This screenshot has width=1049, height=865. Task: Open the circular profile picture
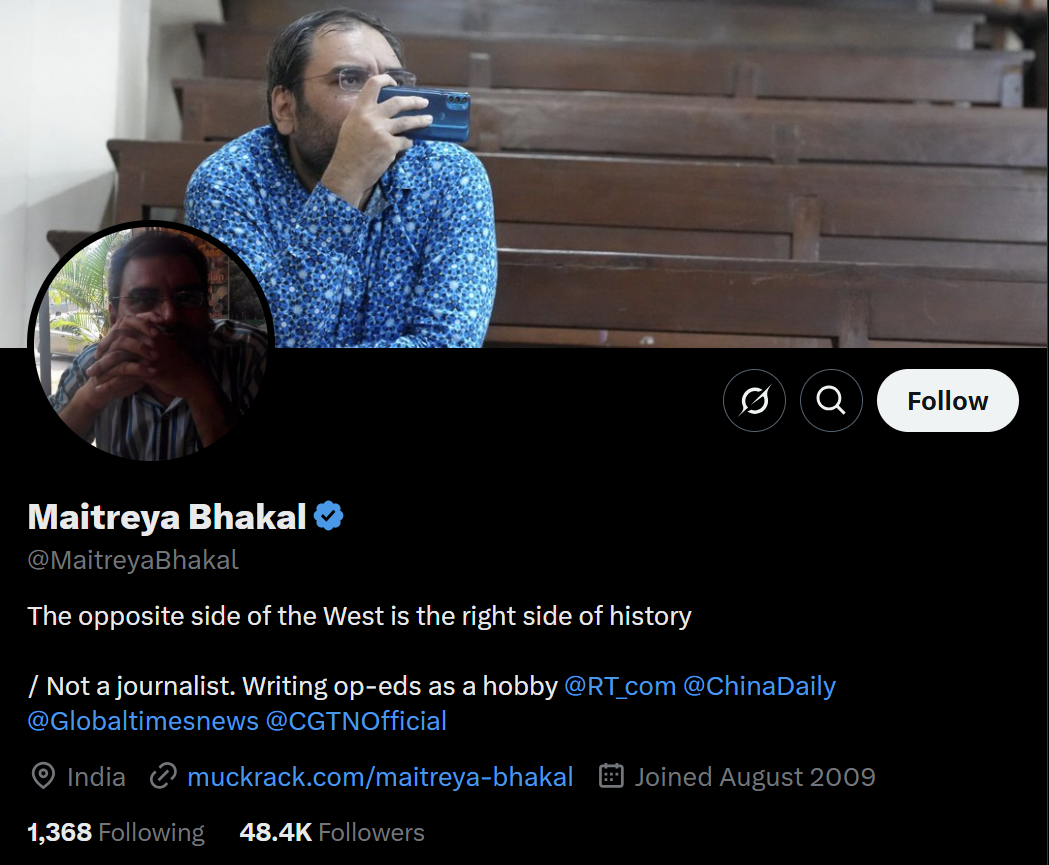pyautogui.click(x=151, y=341)
